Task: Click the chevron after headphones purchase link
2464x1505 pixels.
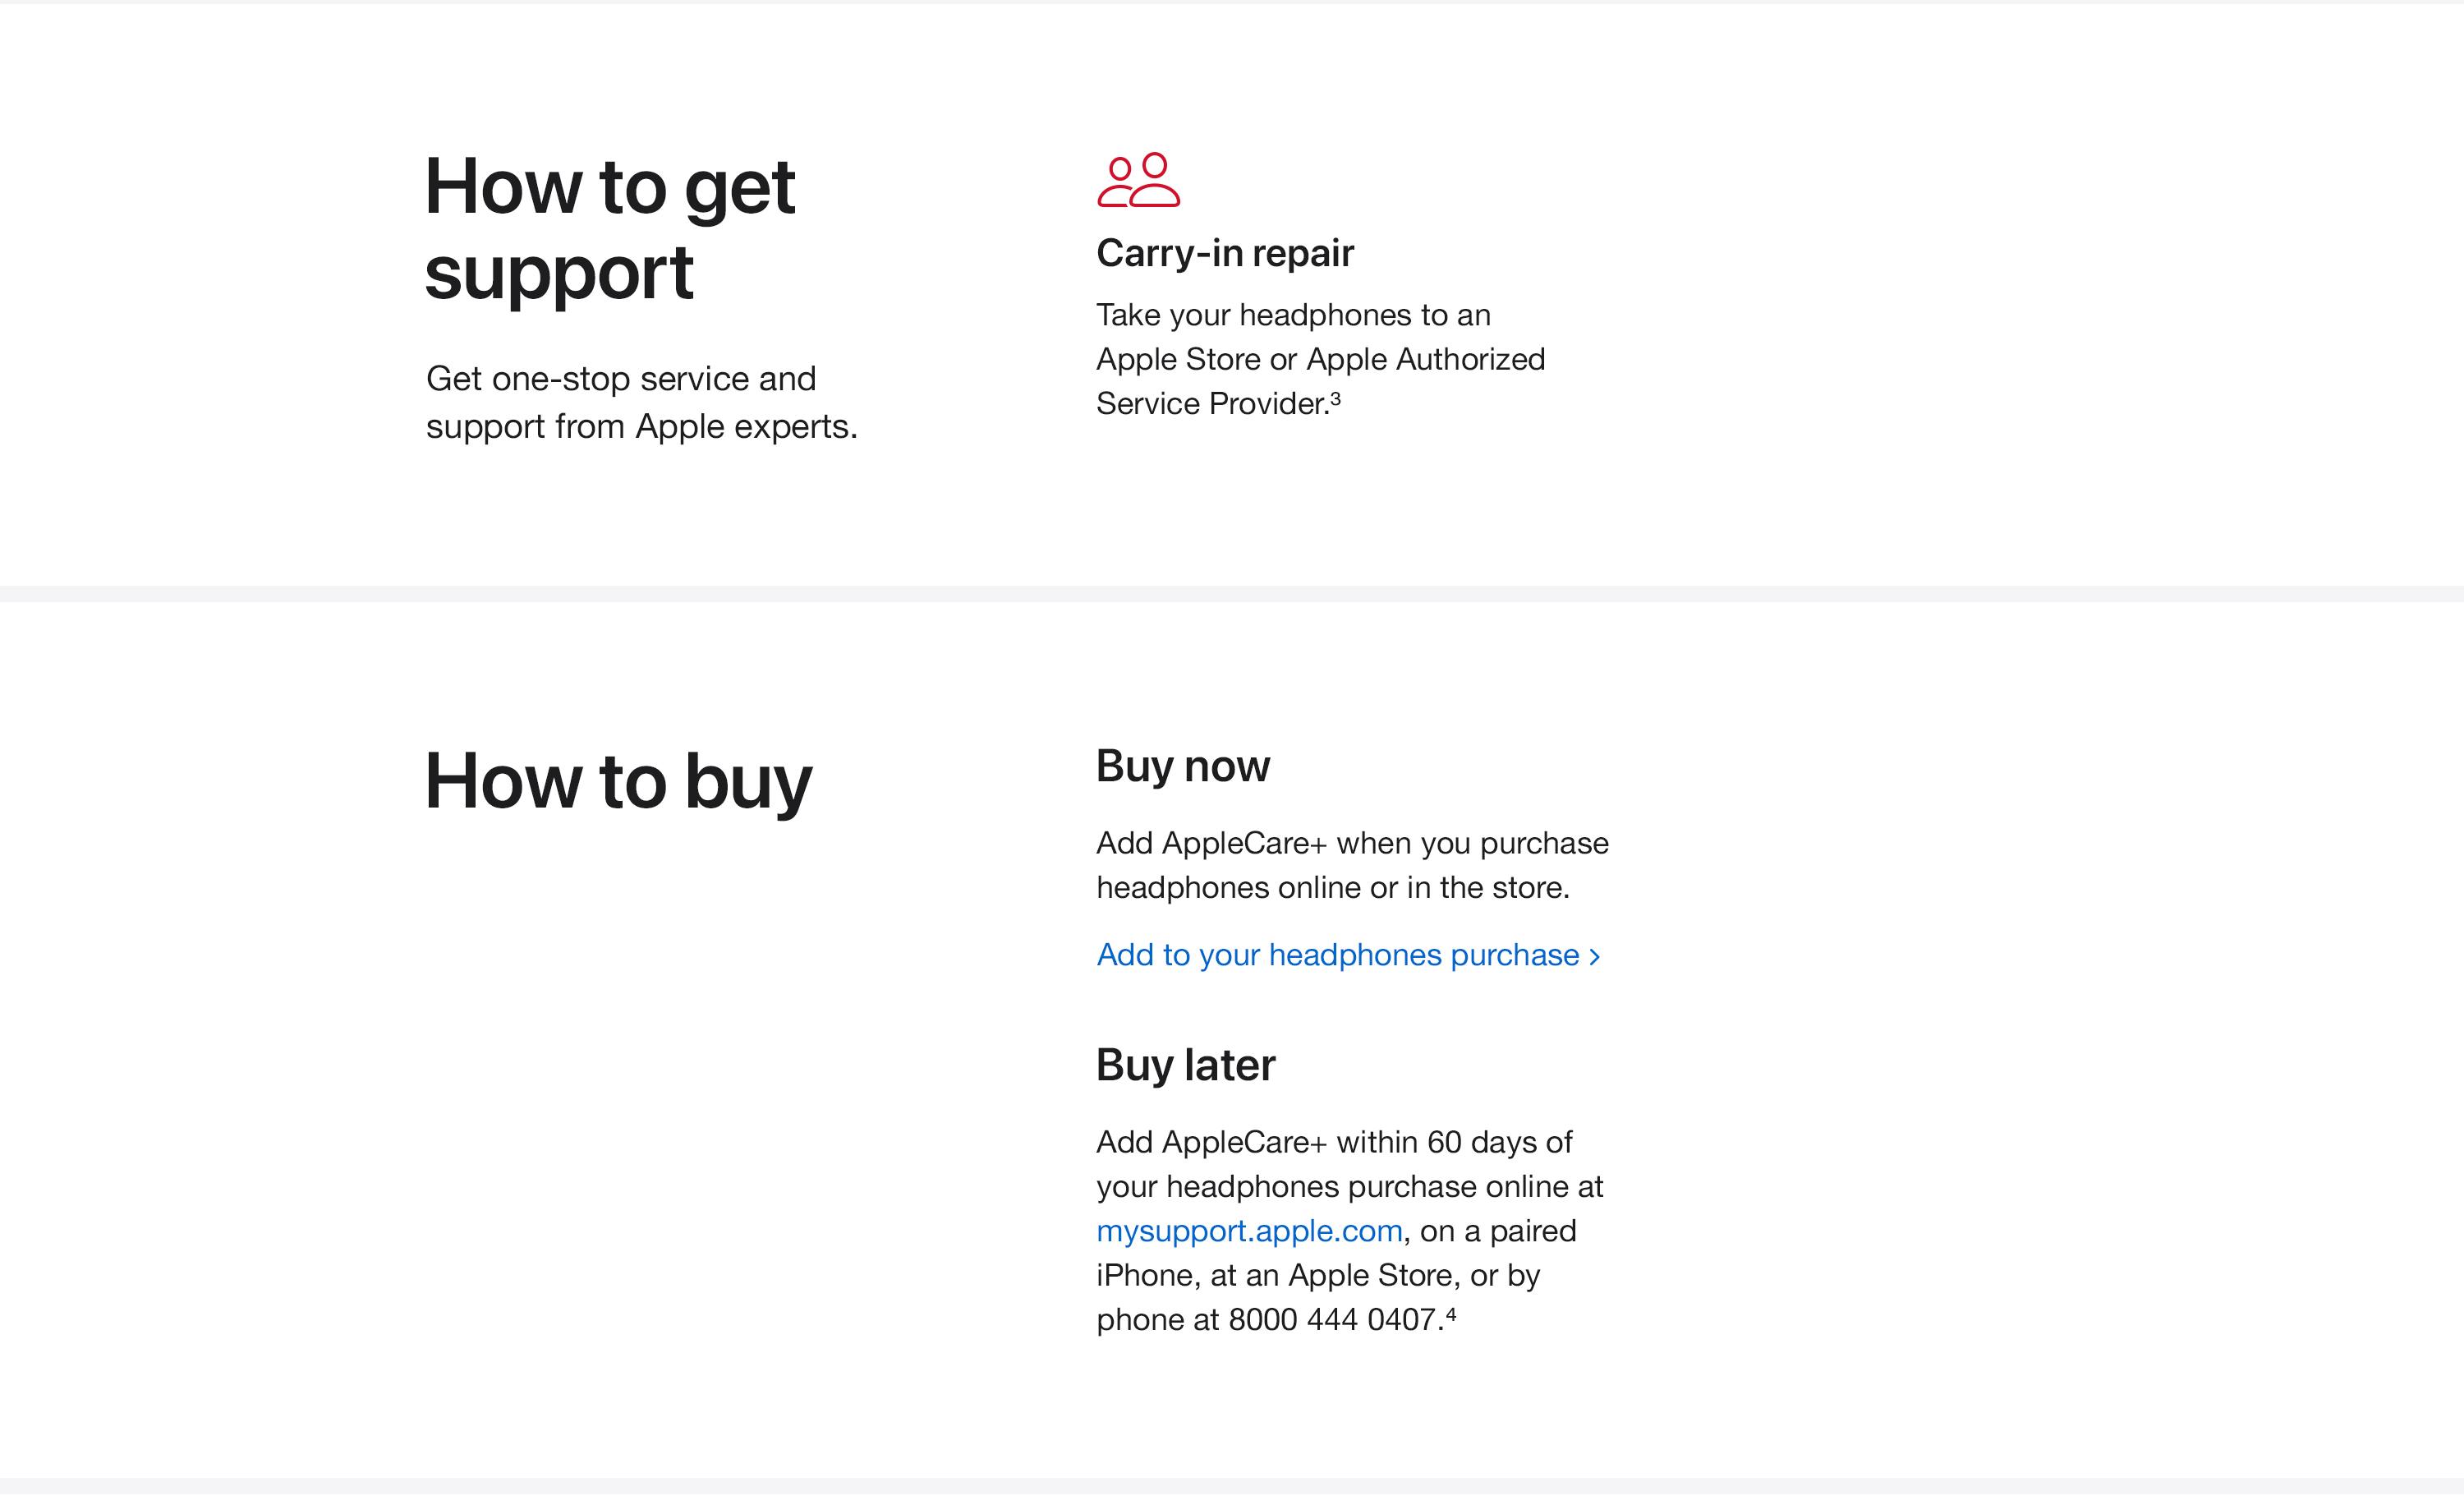Action: click(x=1594, y=957)
